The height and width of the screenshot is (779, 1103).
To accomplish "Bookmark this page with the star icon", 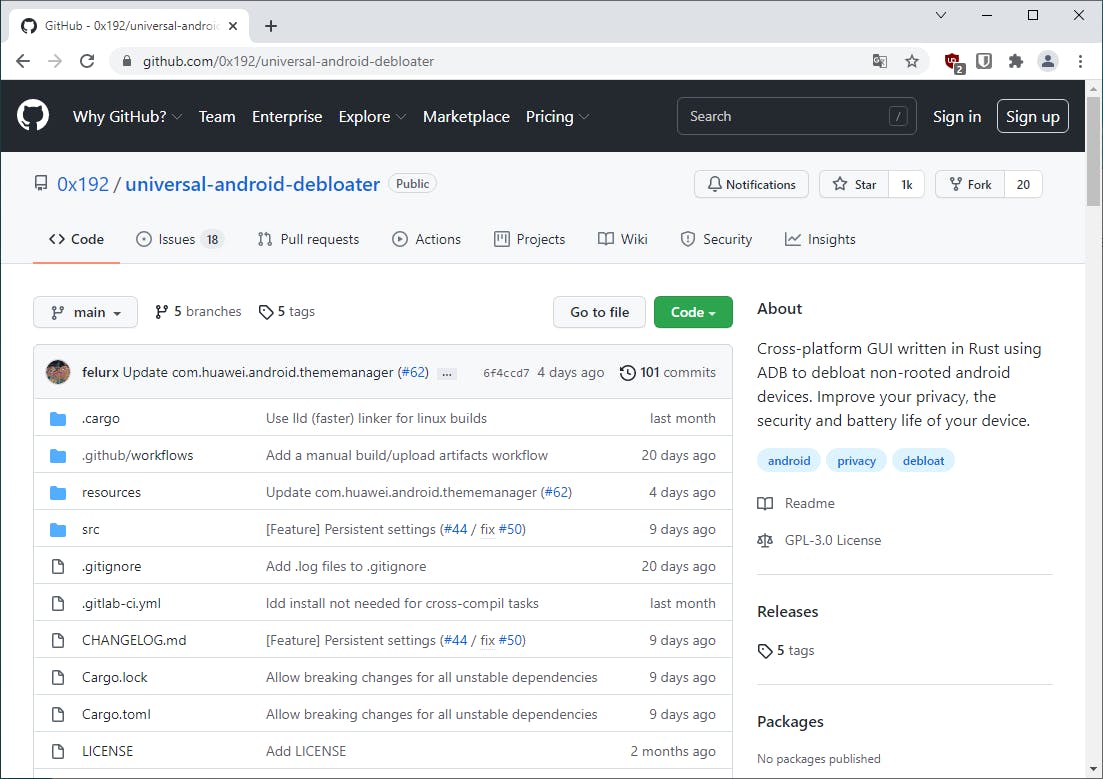I will [912, 61].
